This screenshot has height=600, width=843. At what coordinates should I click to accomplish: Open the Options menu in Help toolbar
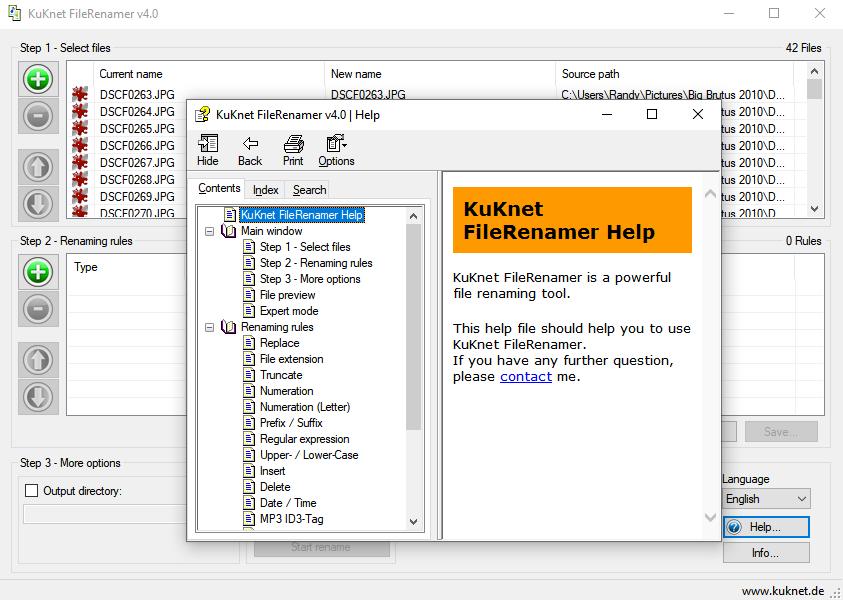(x=336, y=151)
